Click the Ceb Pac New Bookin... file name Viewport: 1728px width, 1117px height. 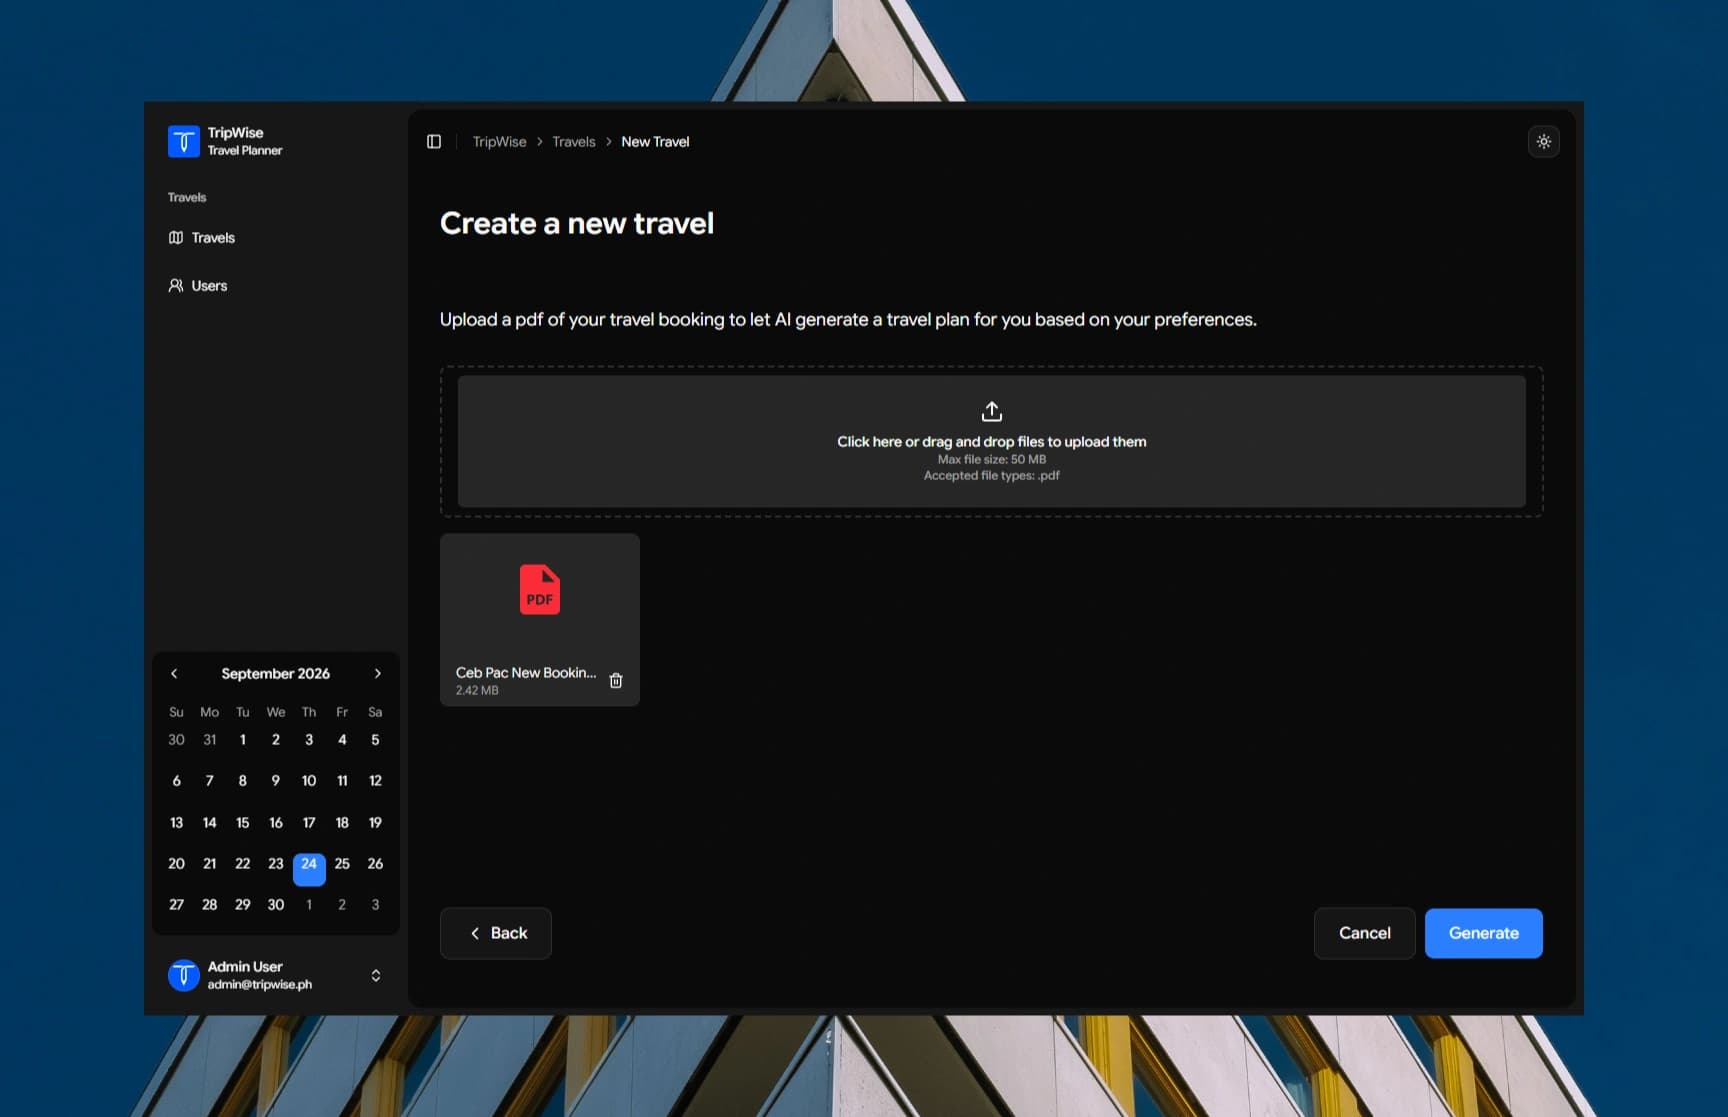pos(526,673)
